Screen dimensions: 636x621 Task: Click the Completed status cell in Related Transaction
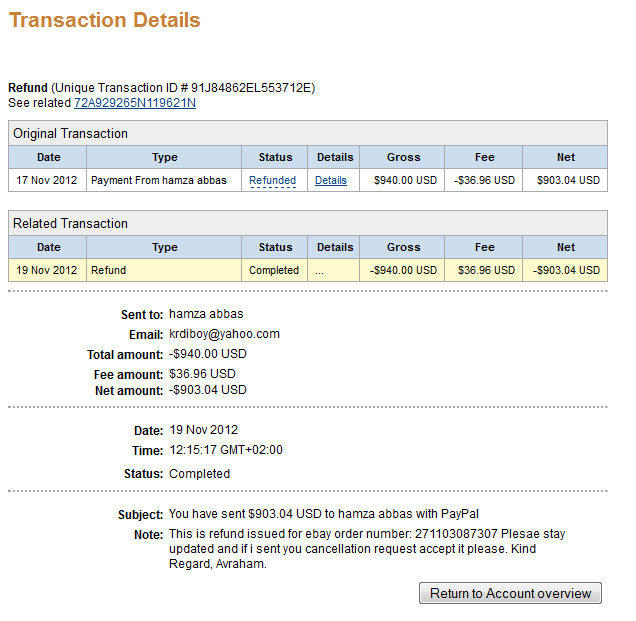coord(274,270)
